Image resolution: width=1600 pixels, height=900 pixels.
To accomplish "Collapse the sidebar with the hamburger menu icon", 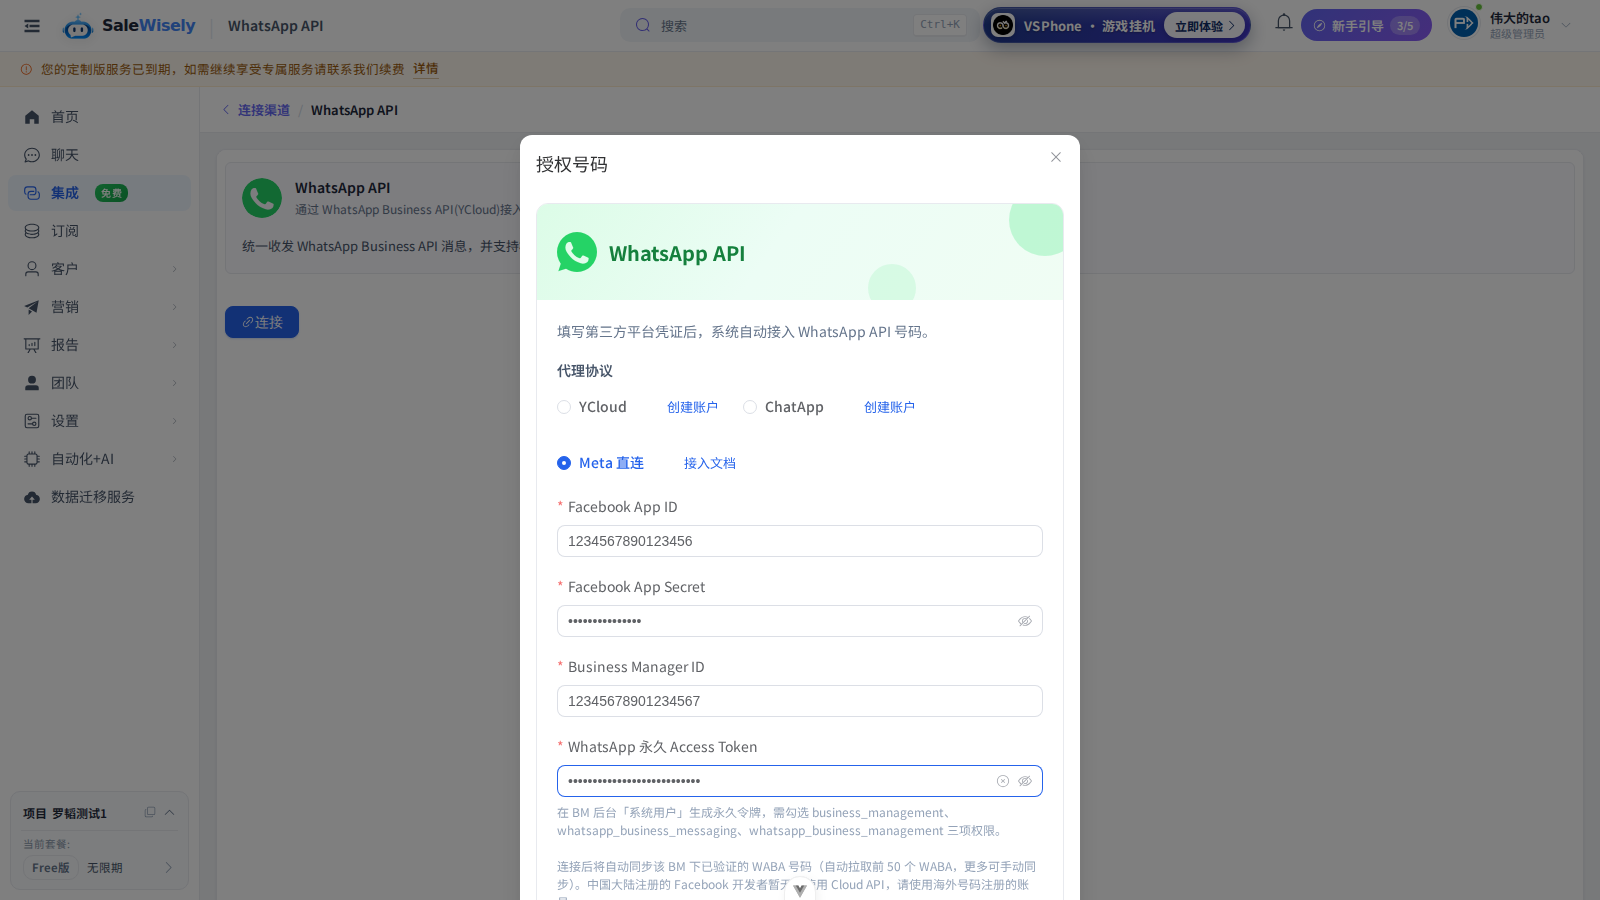I will pos(32,26).
